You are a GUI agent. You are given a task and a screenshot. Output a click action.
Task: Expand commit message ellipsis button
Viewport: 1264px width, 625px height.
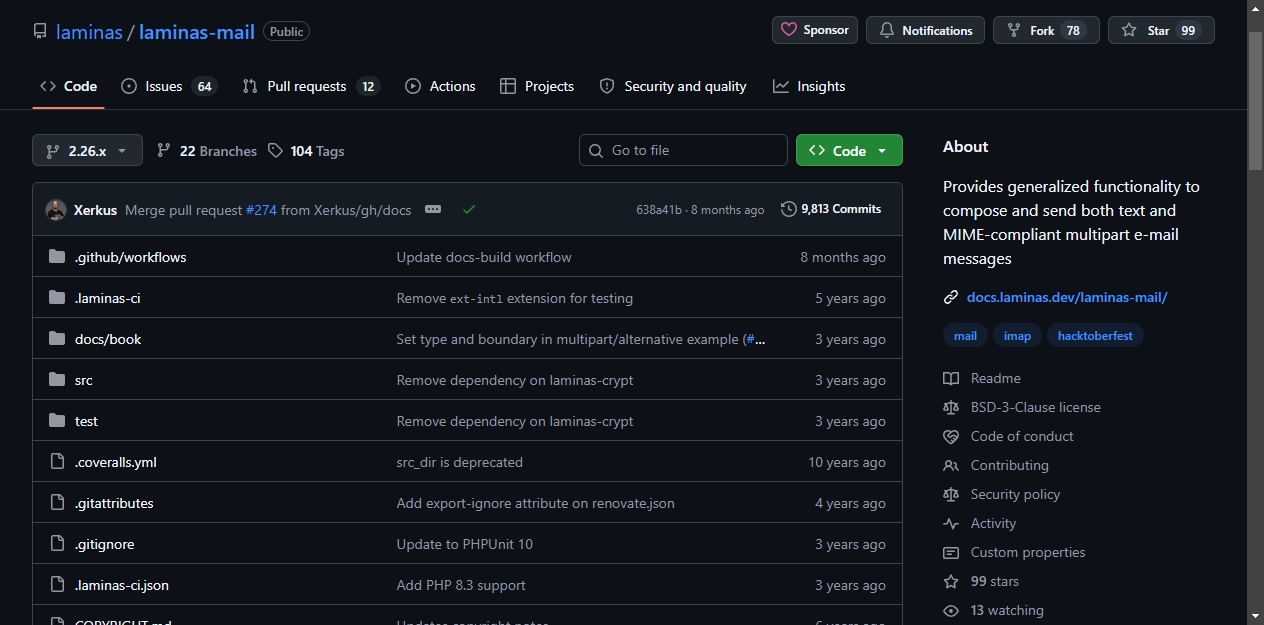(x=432, y=210)
